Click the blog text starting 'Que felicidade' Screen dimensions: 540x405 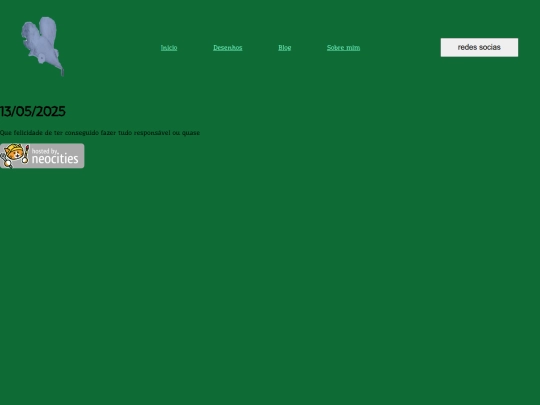tap(100, 133)
